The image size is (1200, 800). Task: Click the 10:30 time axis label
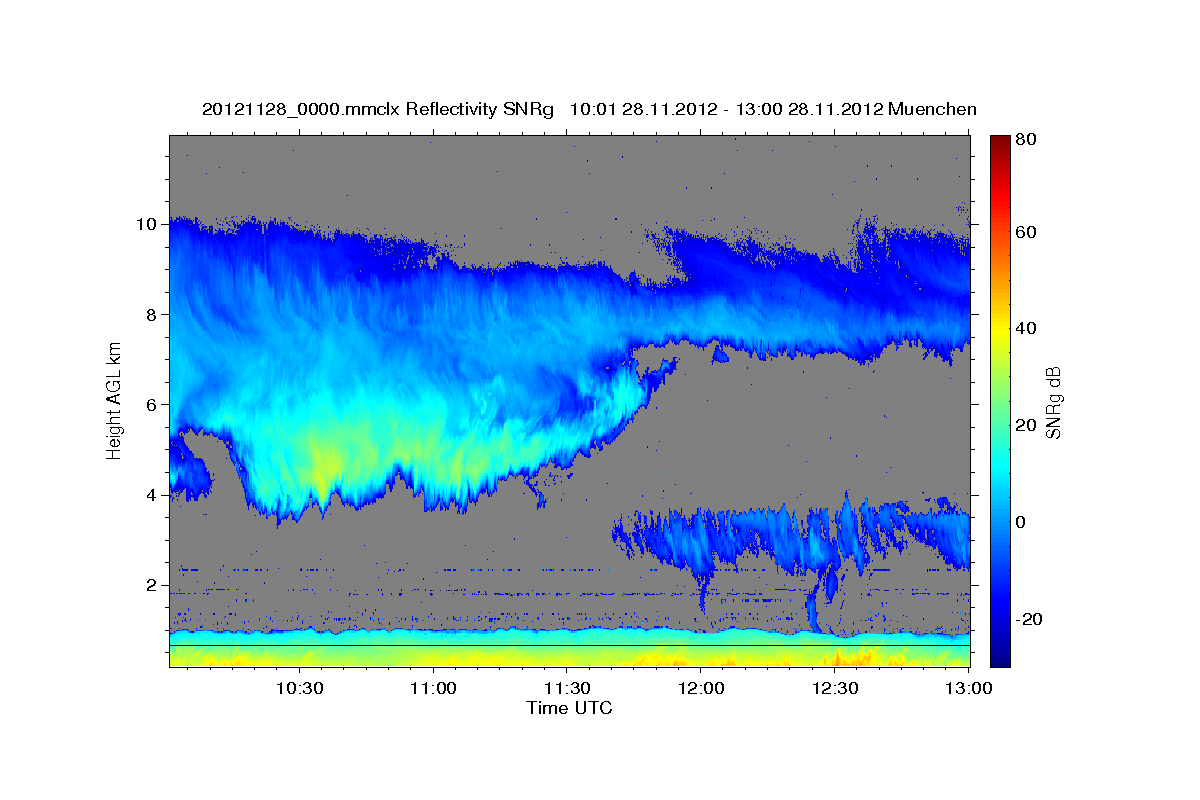pyautogui.click(x=298, y=688)
